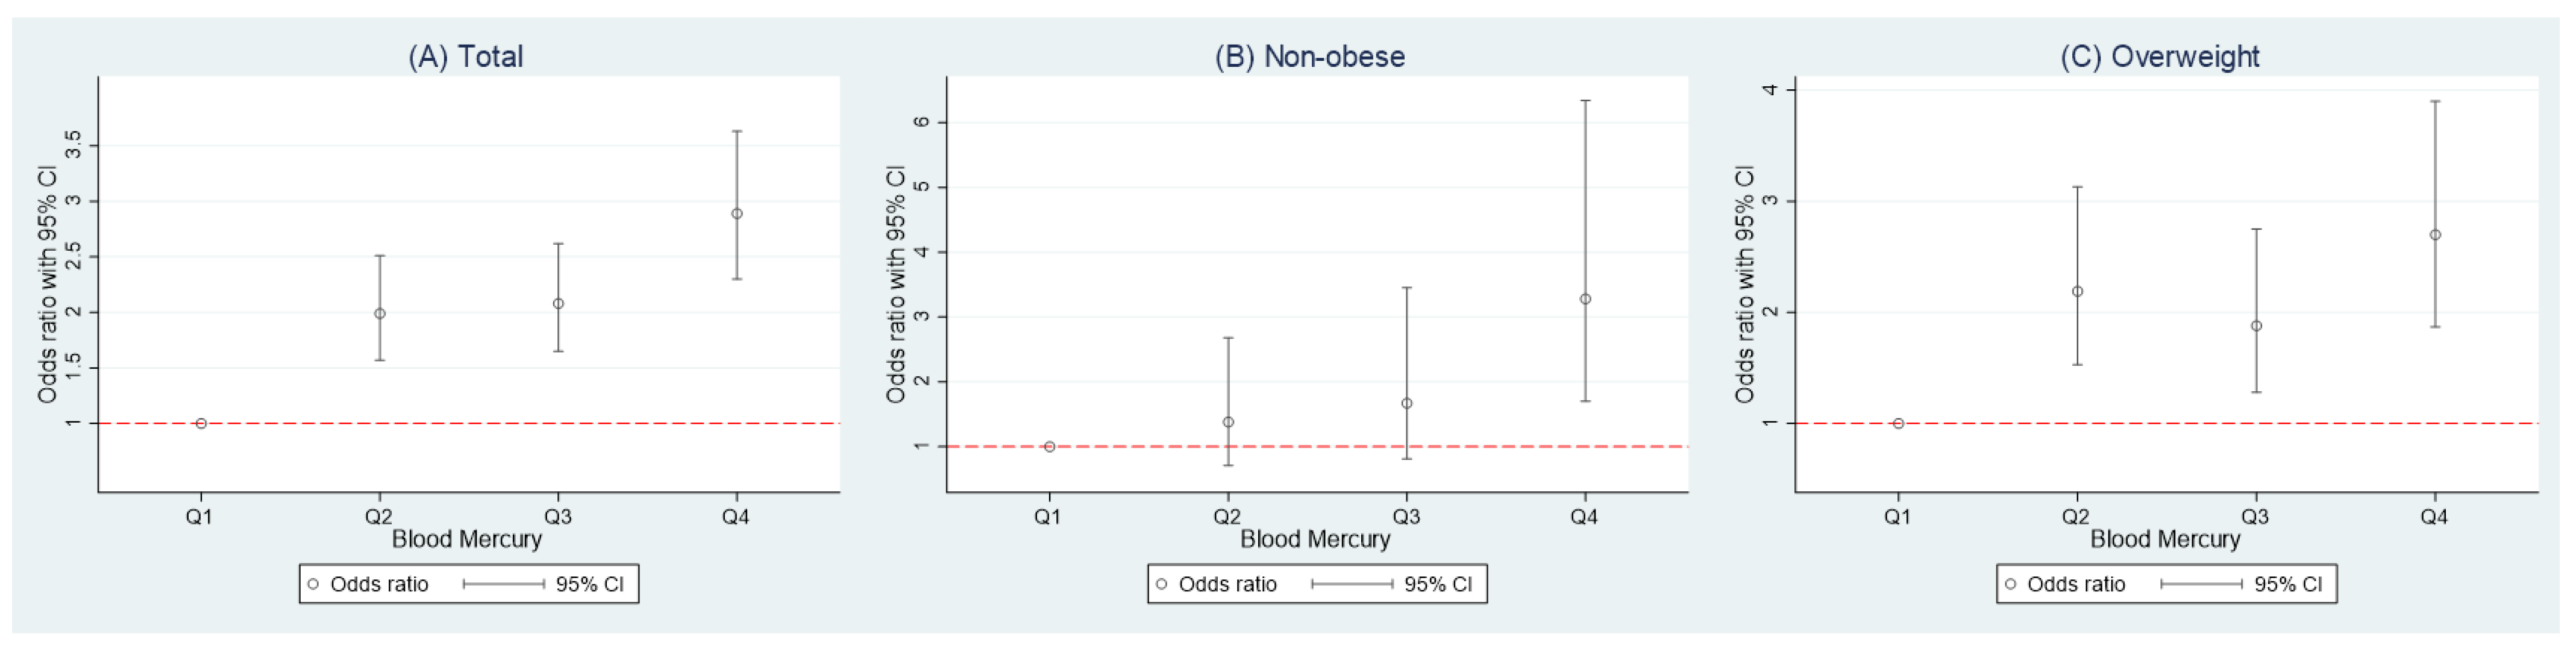
Task: Select "Blood Mercury" axis label in Overweight panel
Action: 2165,539
